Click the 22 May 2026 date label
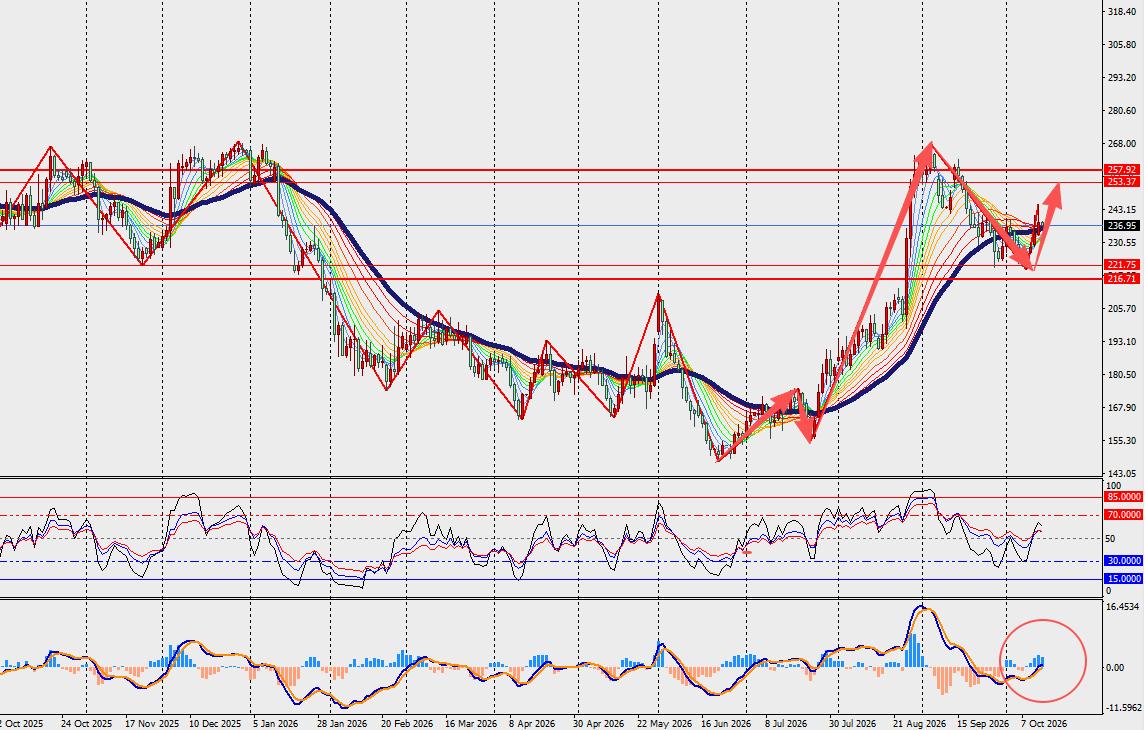This screenshot has height=730, width=1145. 663,723
